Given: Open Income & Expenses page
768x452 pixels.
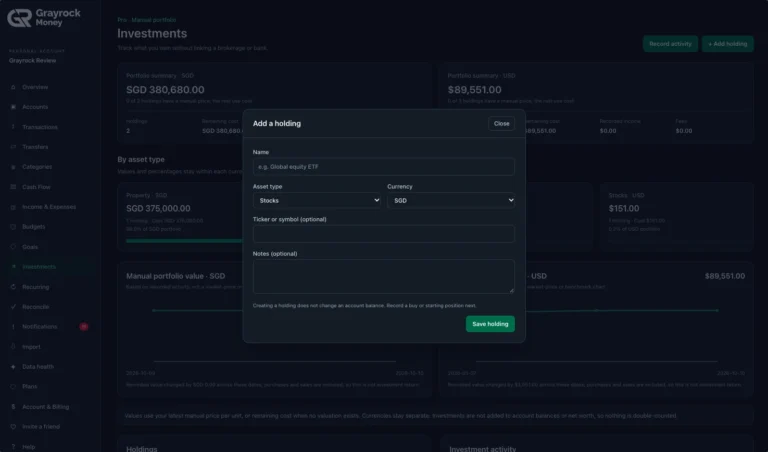Looking at the screenshot, I should click(x=49, y=207).
